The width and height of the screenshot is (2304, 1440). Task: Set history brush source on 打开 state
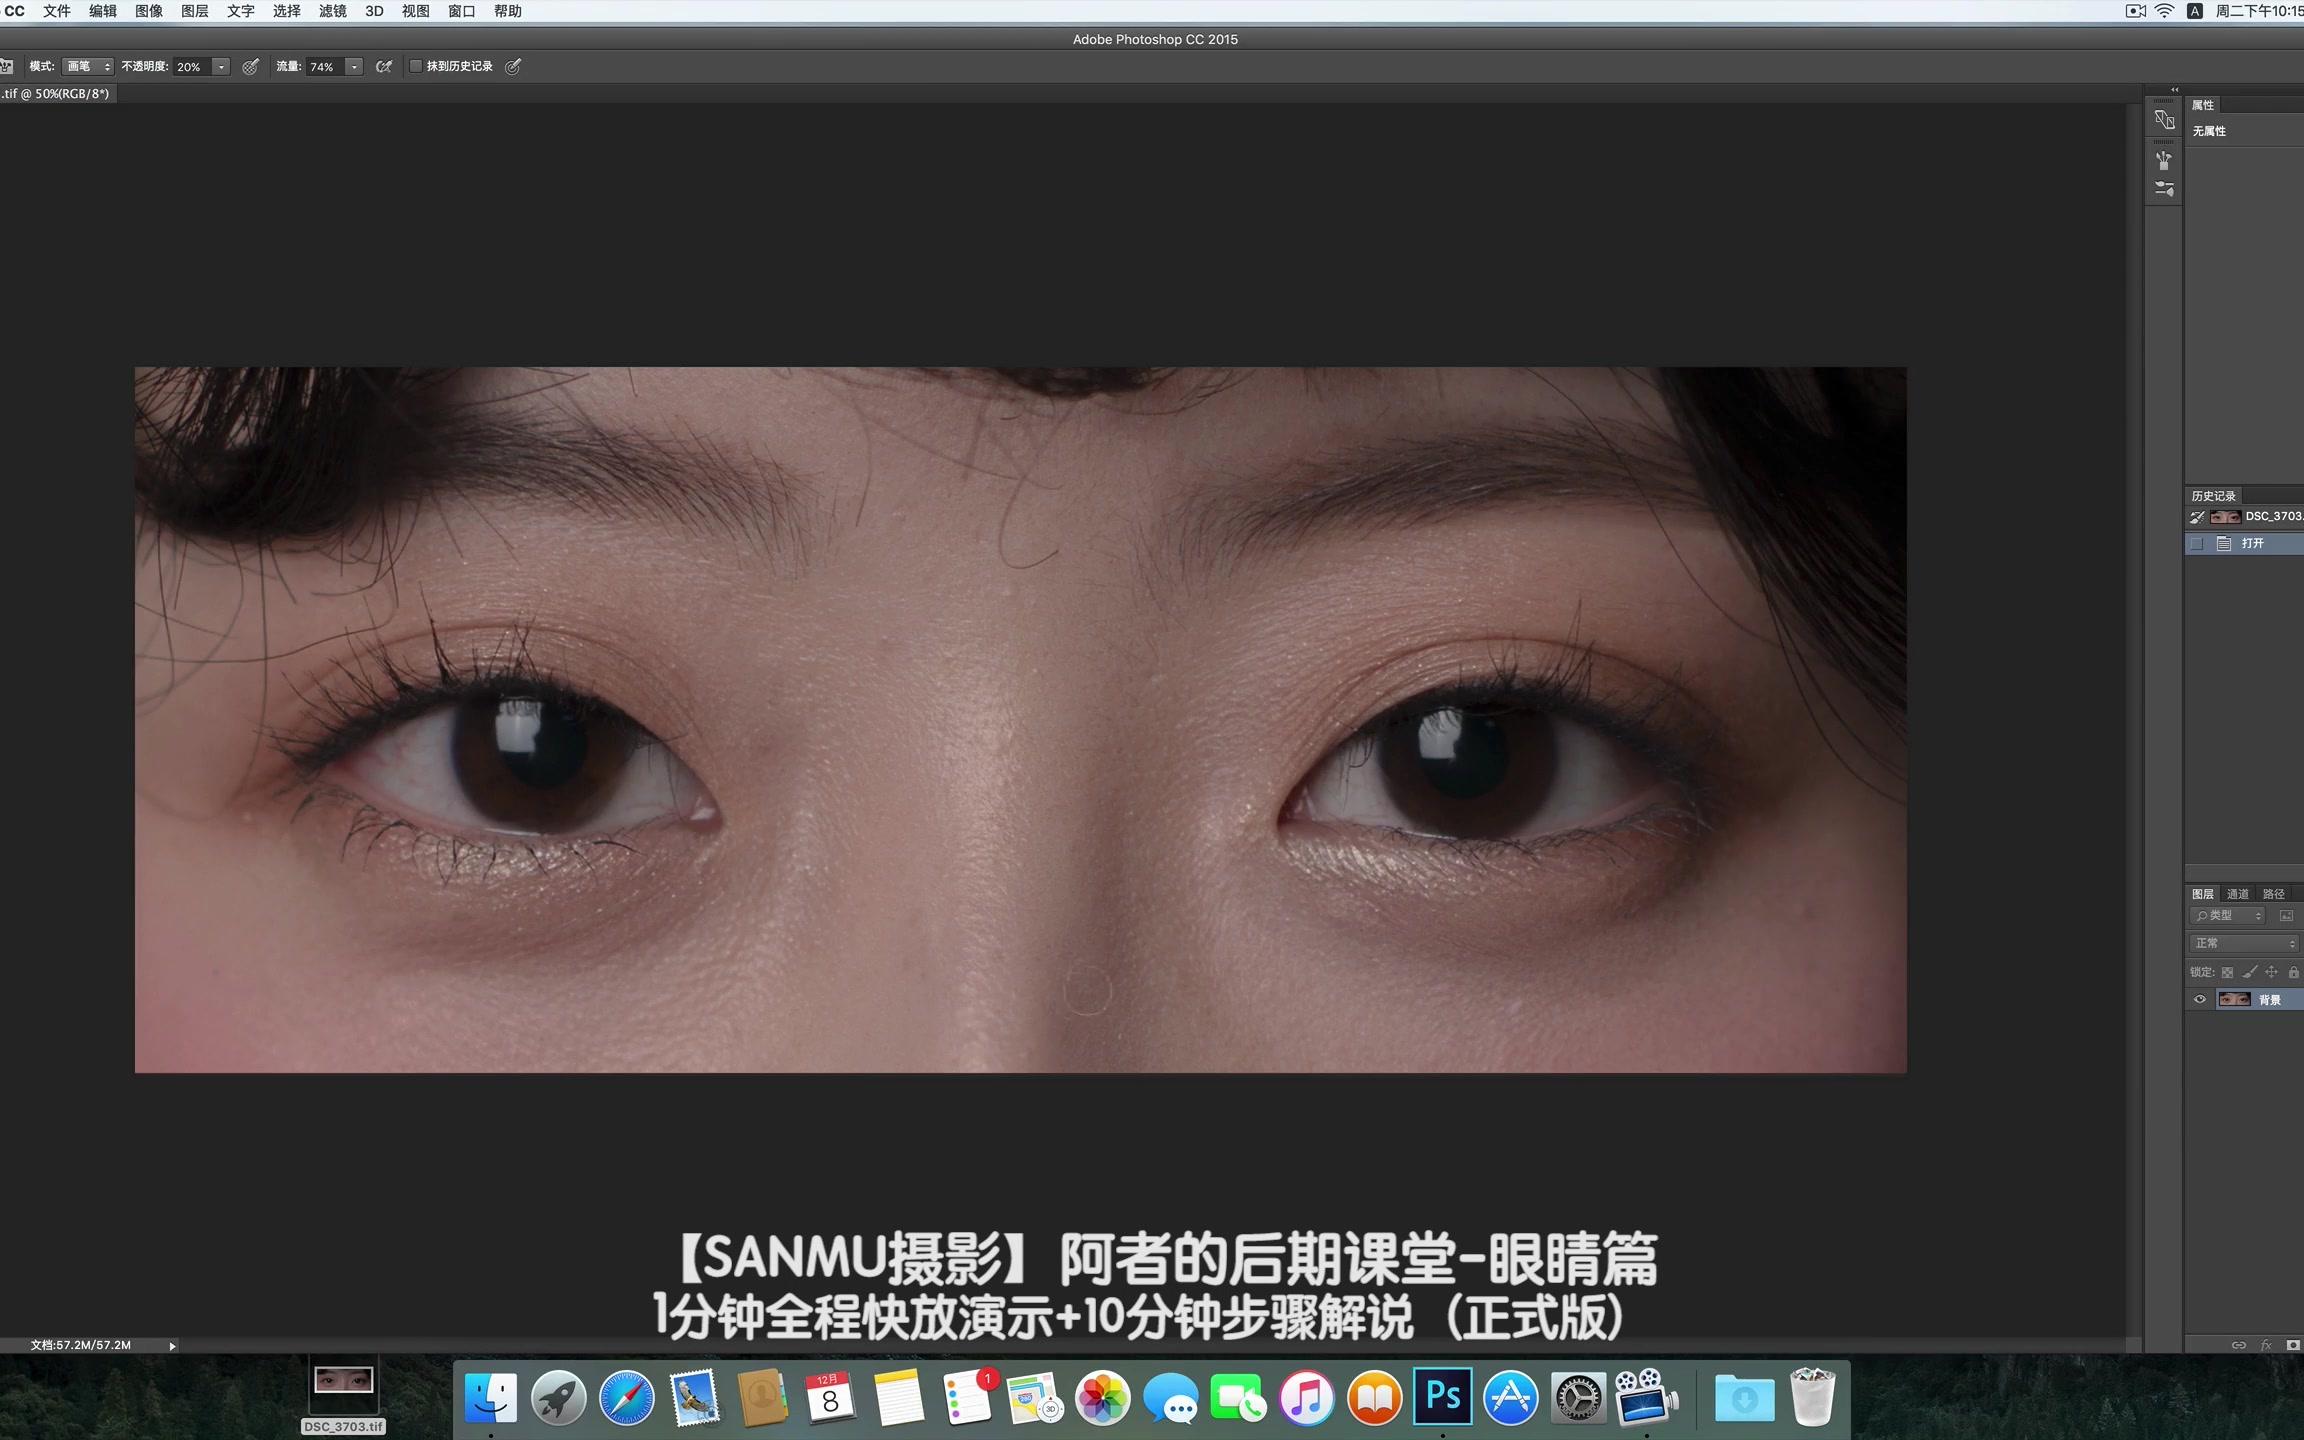click(2197, 544)
